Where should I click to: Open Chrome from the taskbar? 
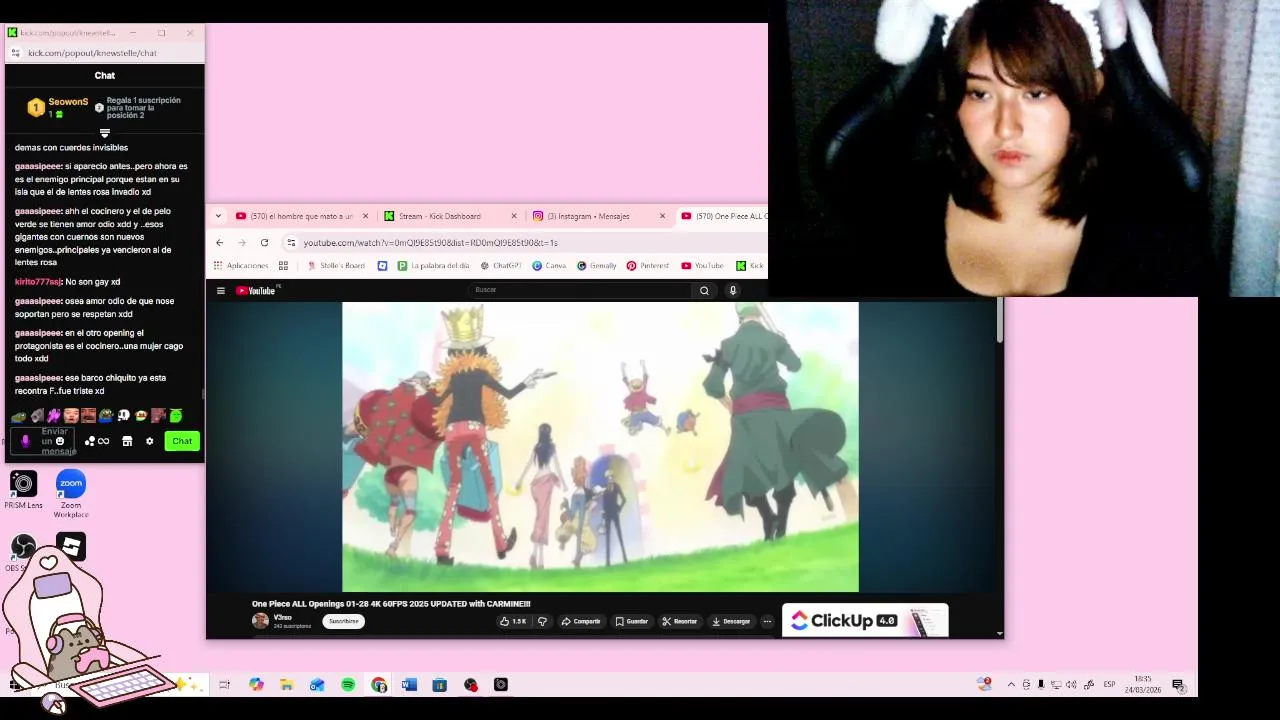(378, 685)
